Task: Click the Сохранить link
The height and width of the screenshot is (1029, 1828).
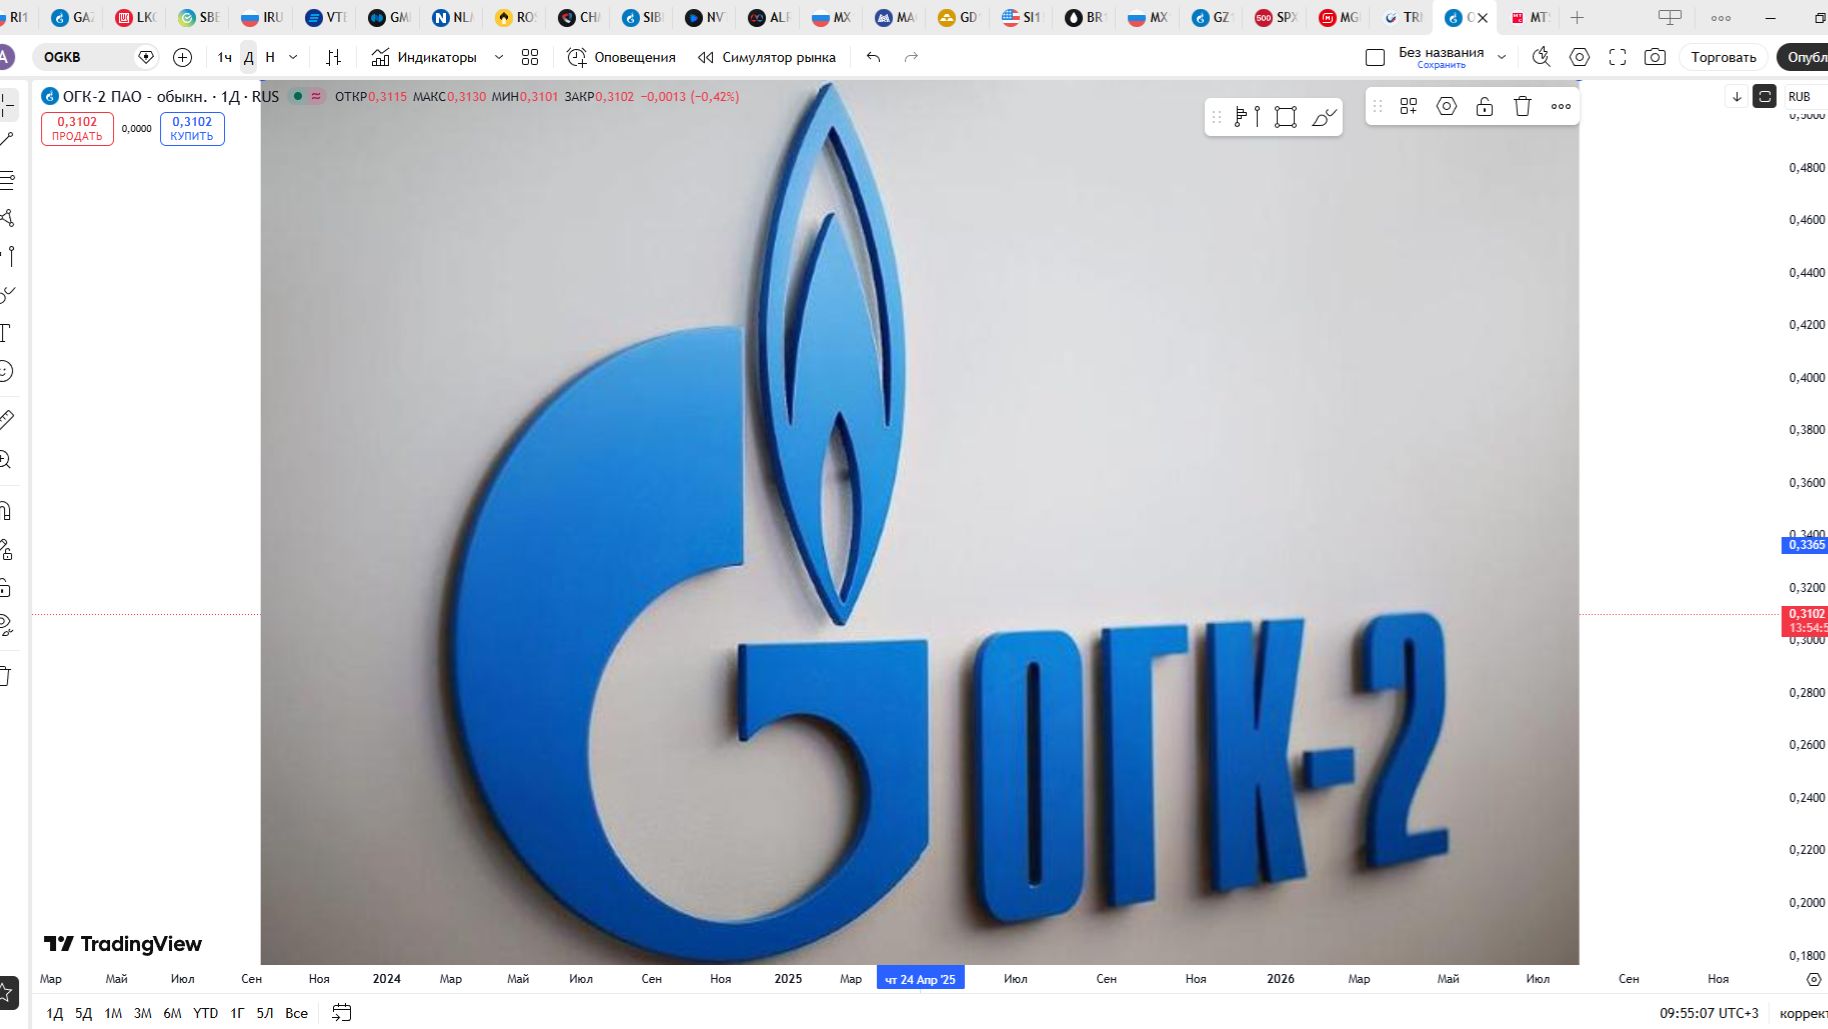Action: [x=1441, y=65]
